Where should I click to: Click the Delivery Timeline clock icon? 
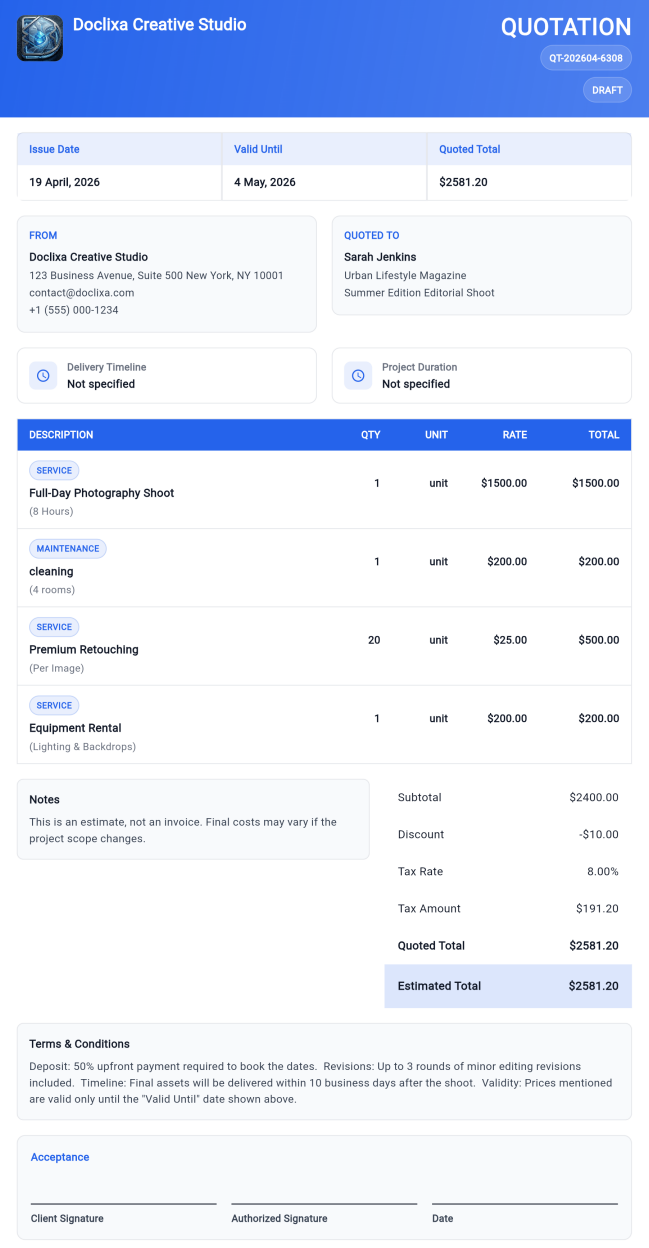43,375
